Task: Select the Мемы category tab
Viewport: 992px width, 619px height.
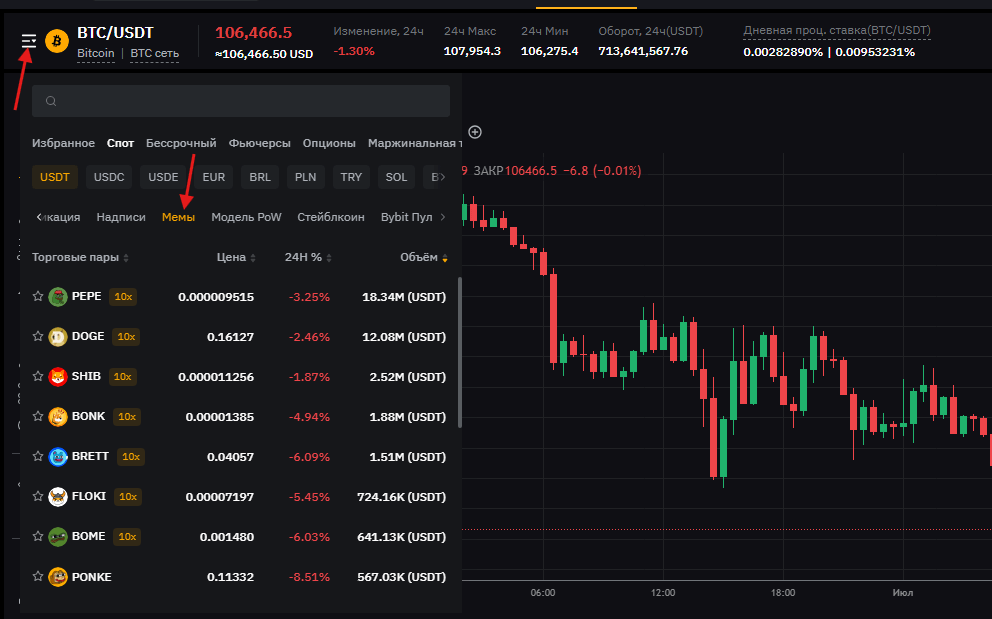Action: click(178, 217)
